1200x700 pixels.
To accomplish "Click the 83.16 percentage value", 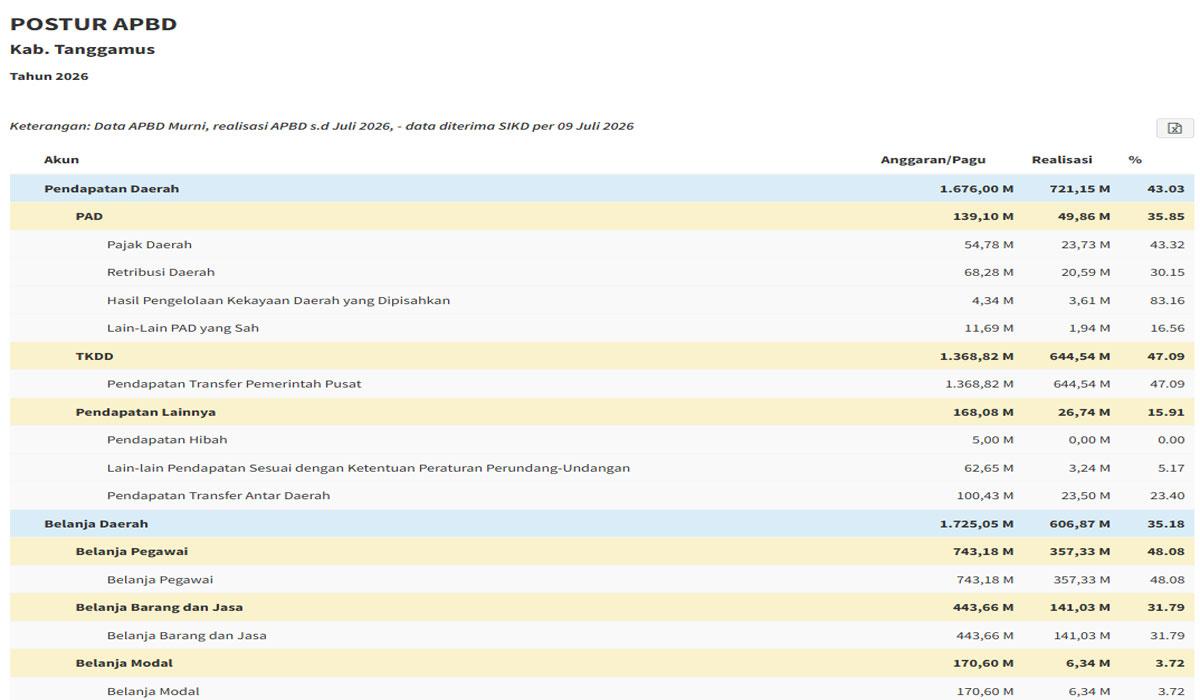I will (x=1168, y=301).
